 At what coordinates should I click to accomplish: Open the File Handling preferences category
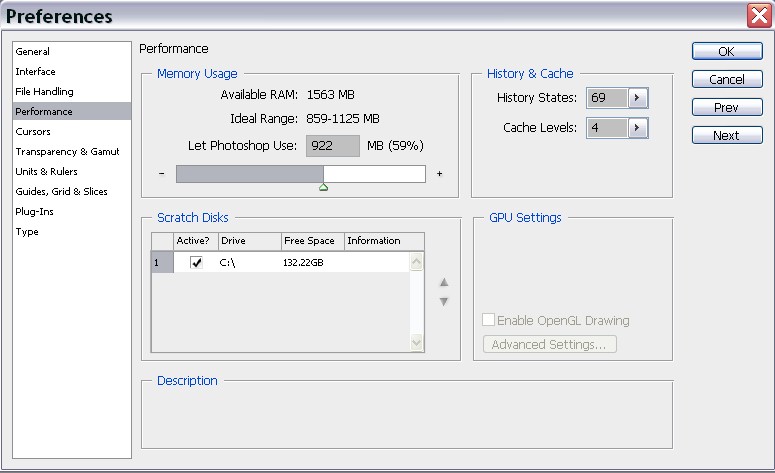(x=44, y=92)
